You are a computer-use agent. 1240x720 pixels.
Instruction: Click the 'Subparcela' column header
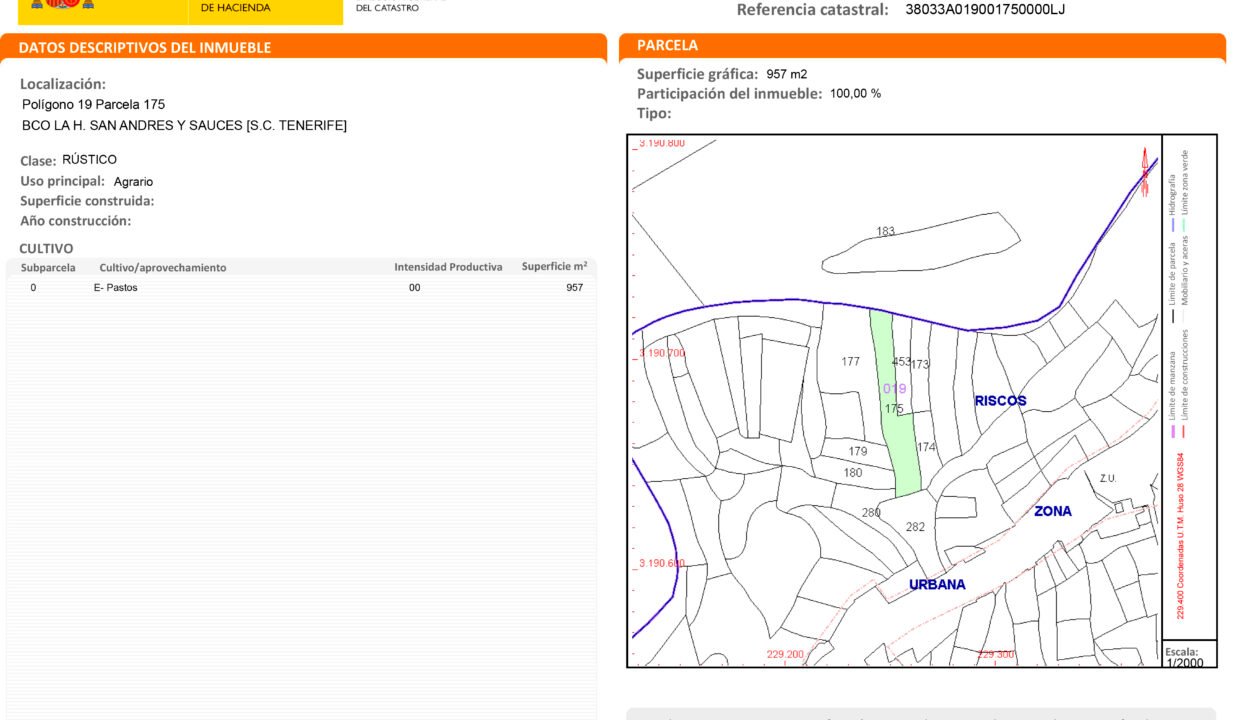tap(47, 268)
